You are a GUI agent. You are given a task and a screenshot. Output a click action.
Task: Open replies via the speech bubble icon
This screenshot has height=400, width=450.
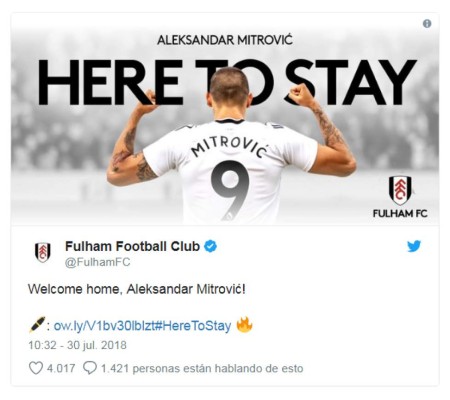coord(89,368)
